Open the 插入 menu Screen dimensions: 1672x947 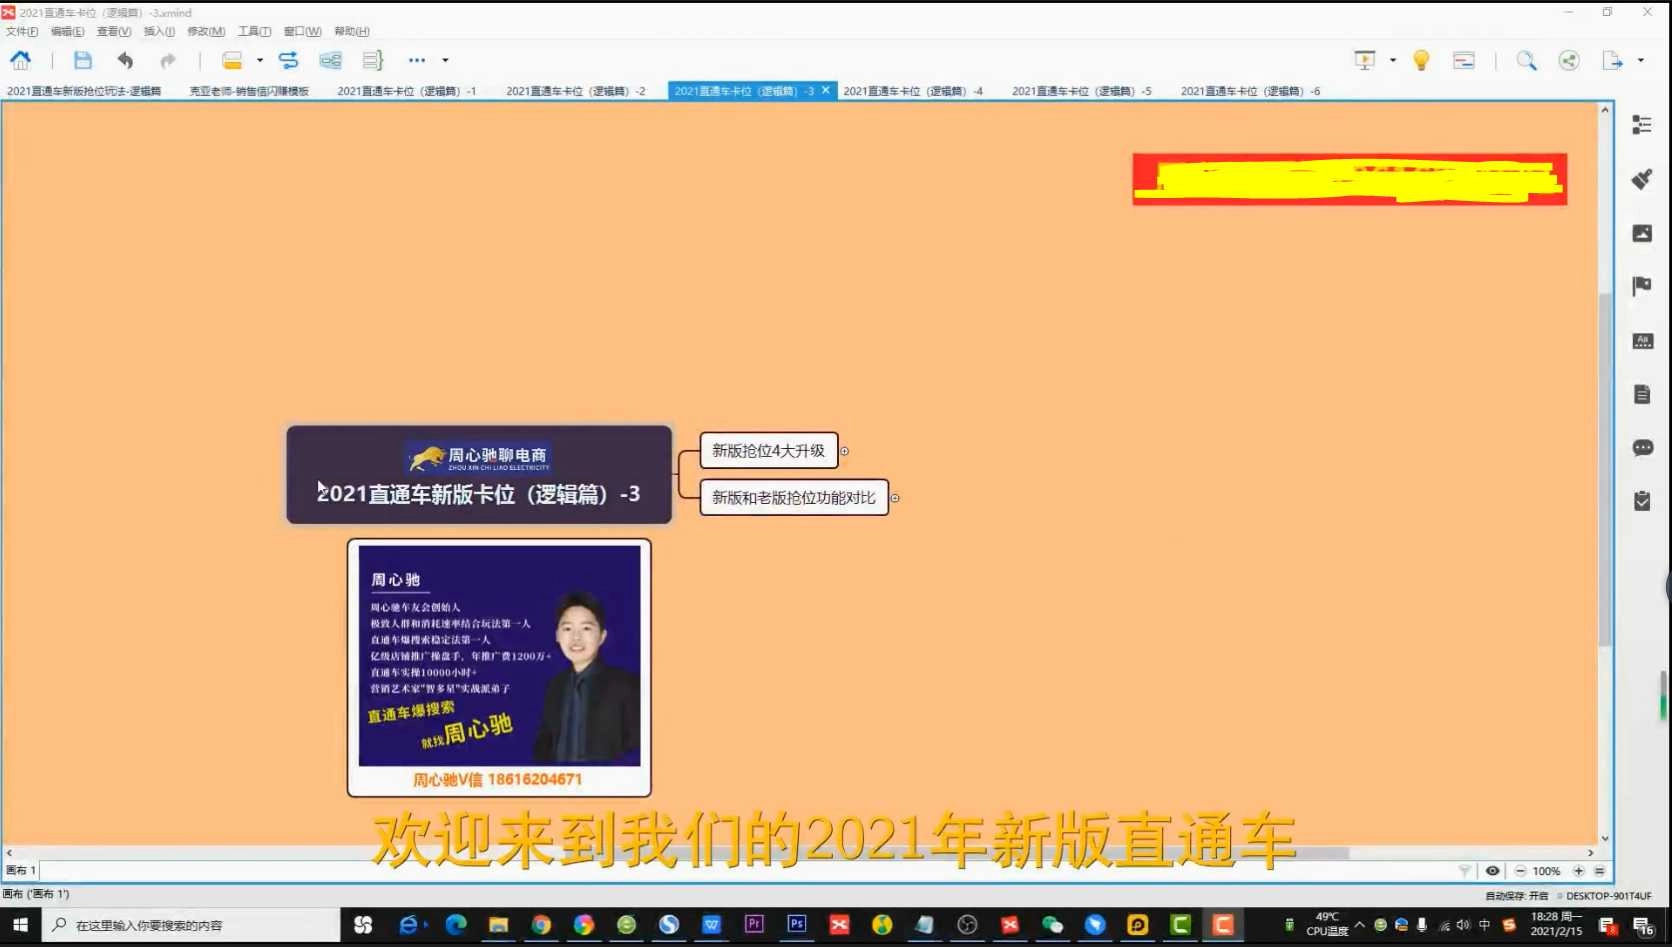point(158,31)
